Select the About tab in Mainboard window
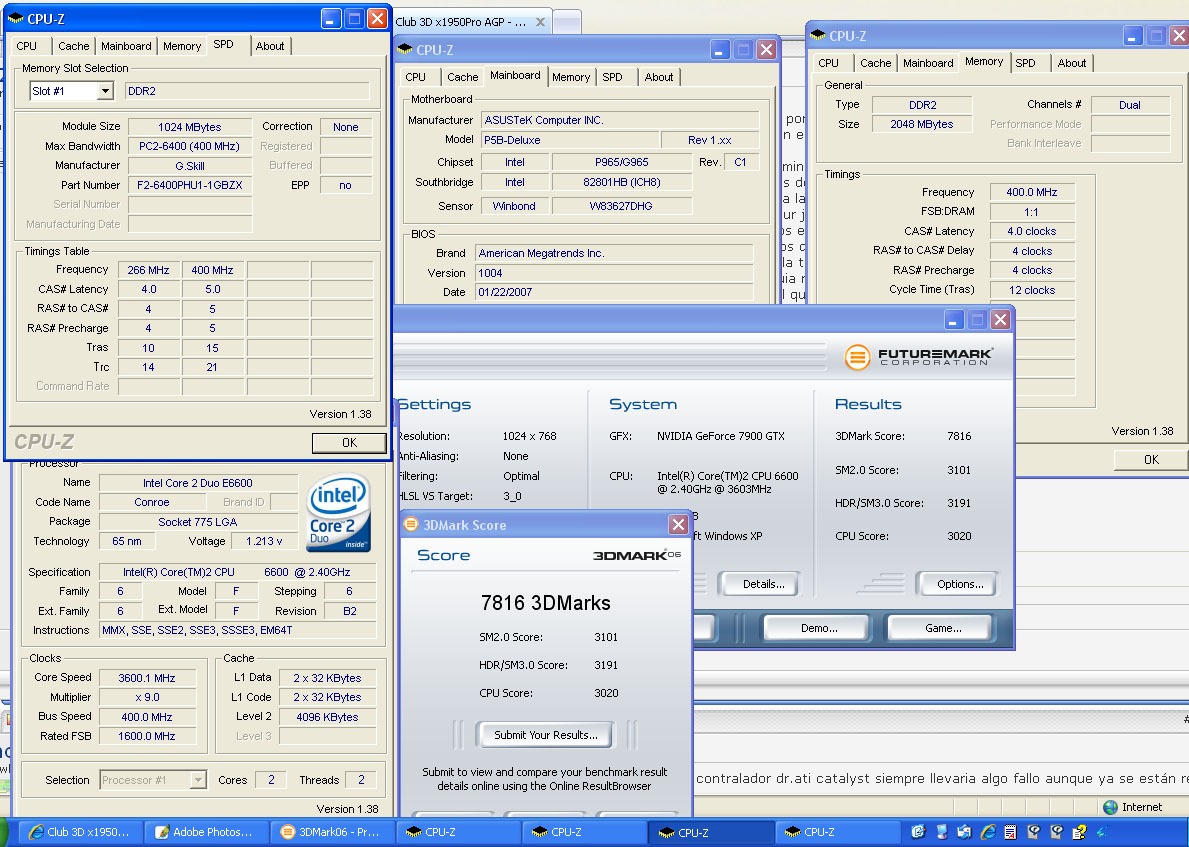The height and width of the screenshot is (847, 1189). pos(658,77)
